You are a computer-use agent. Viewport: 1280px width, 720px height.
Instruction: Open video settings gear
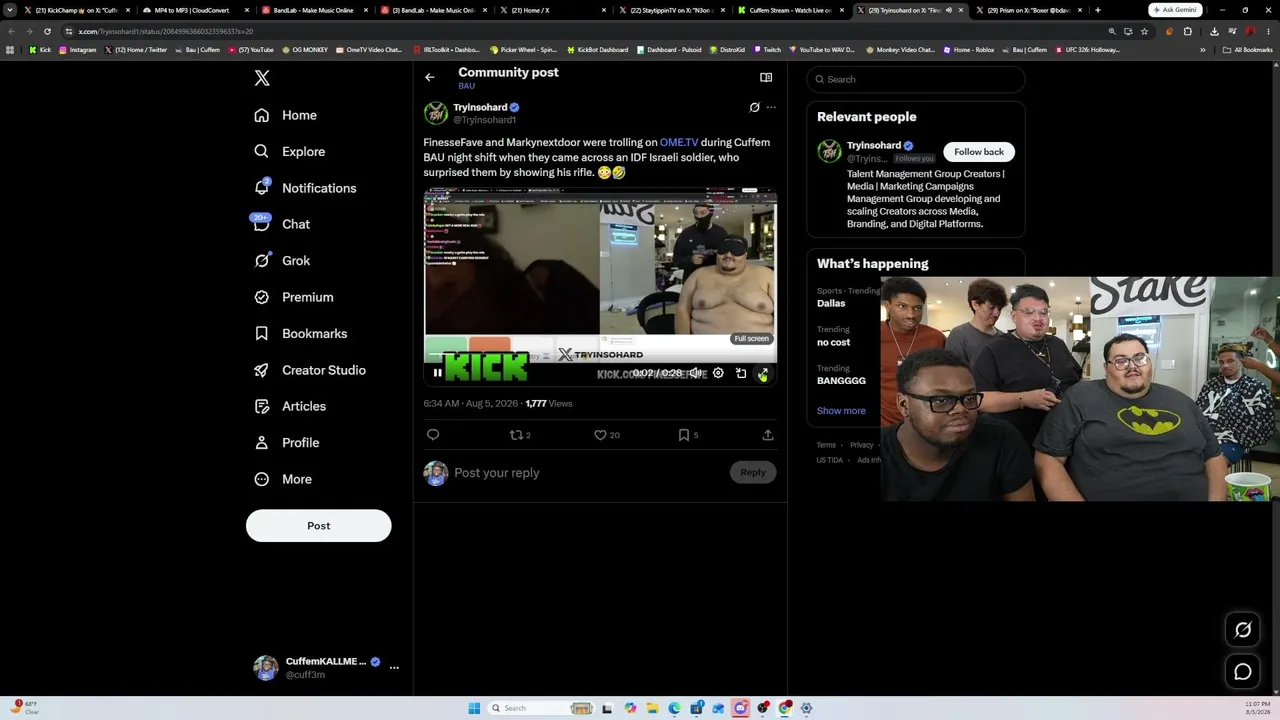pyautogui.click(x=718, y=373)
